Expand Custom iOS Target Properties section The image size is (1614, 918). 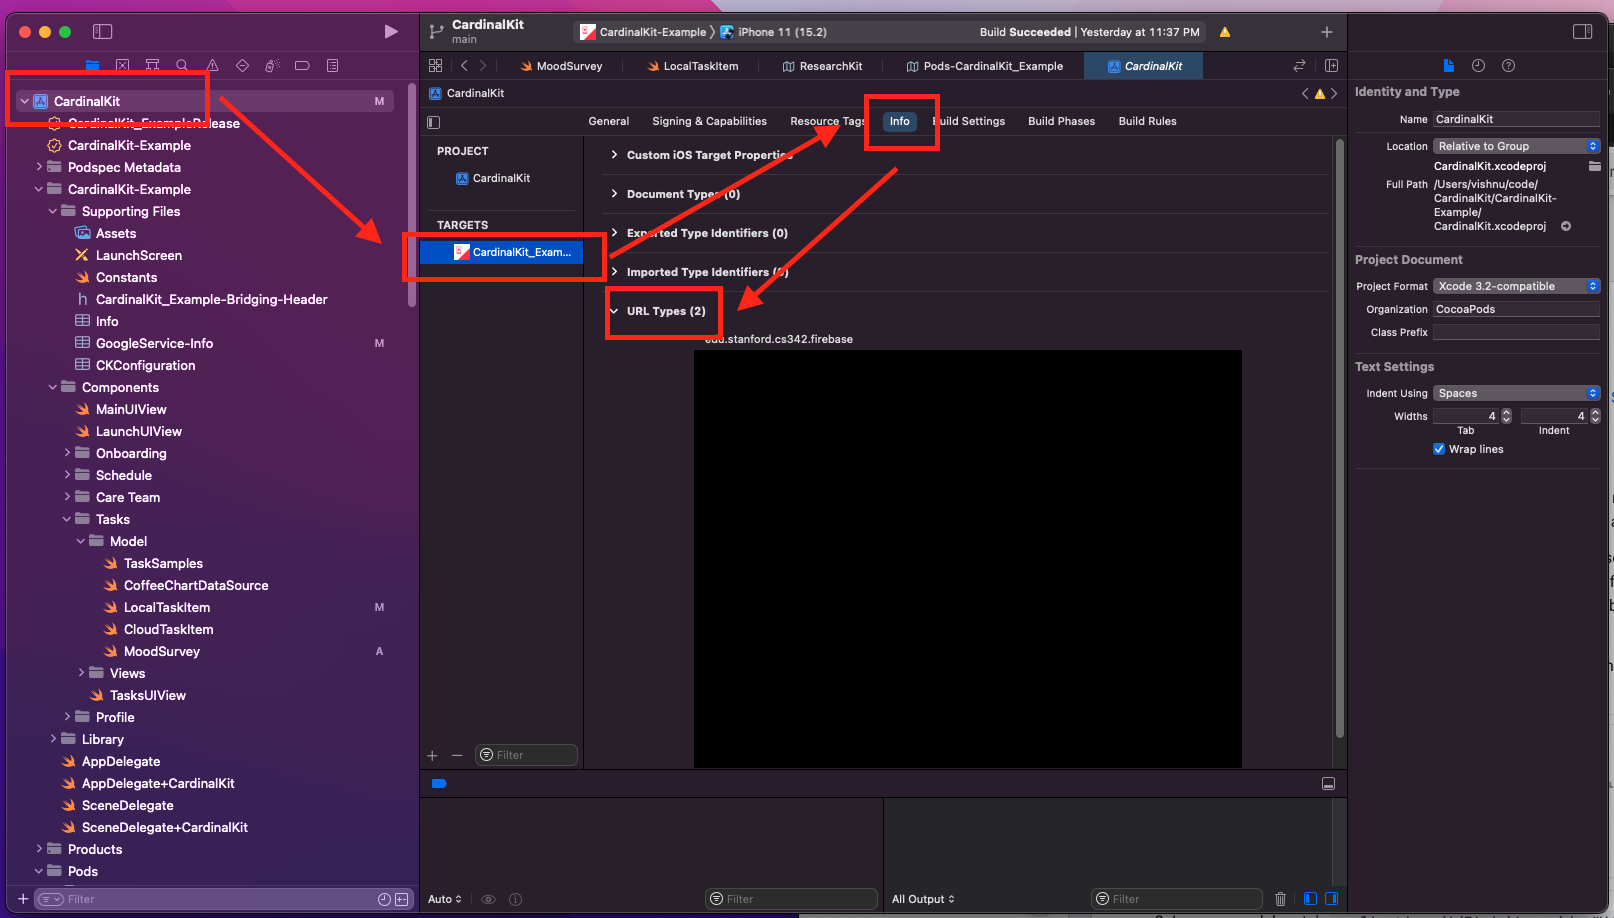click(614, 155)
